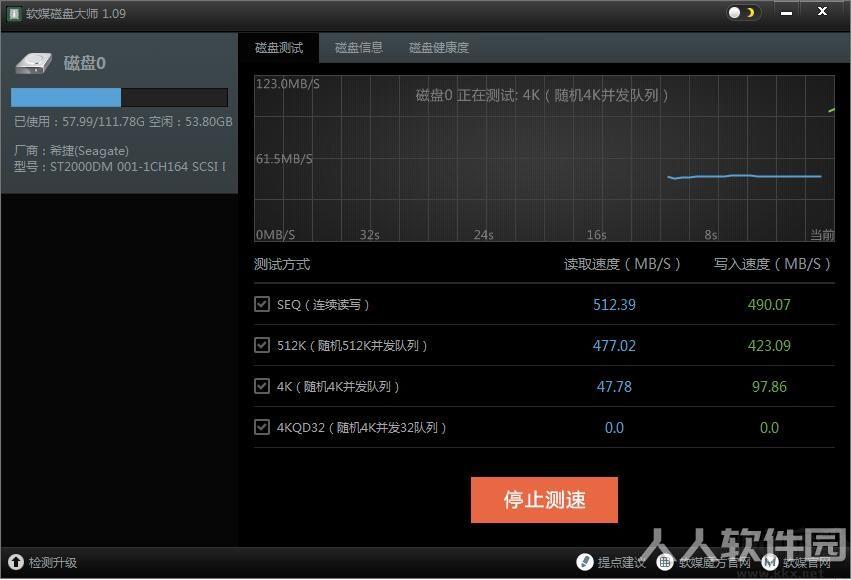Click the 检测升级 upgrade arrow icon
This screenshot has width=851, height=580.
pos(16,562)
